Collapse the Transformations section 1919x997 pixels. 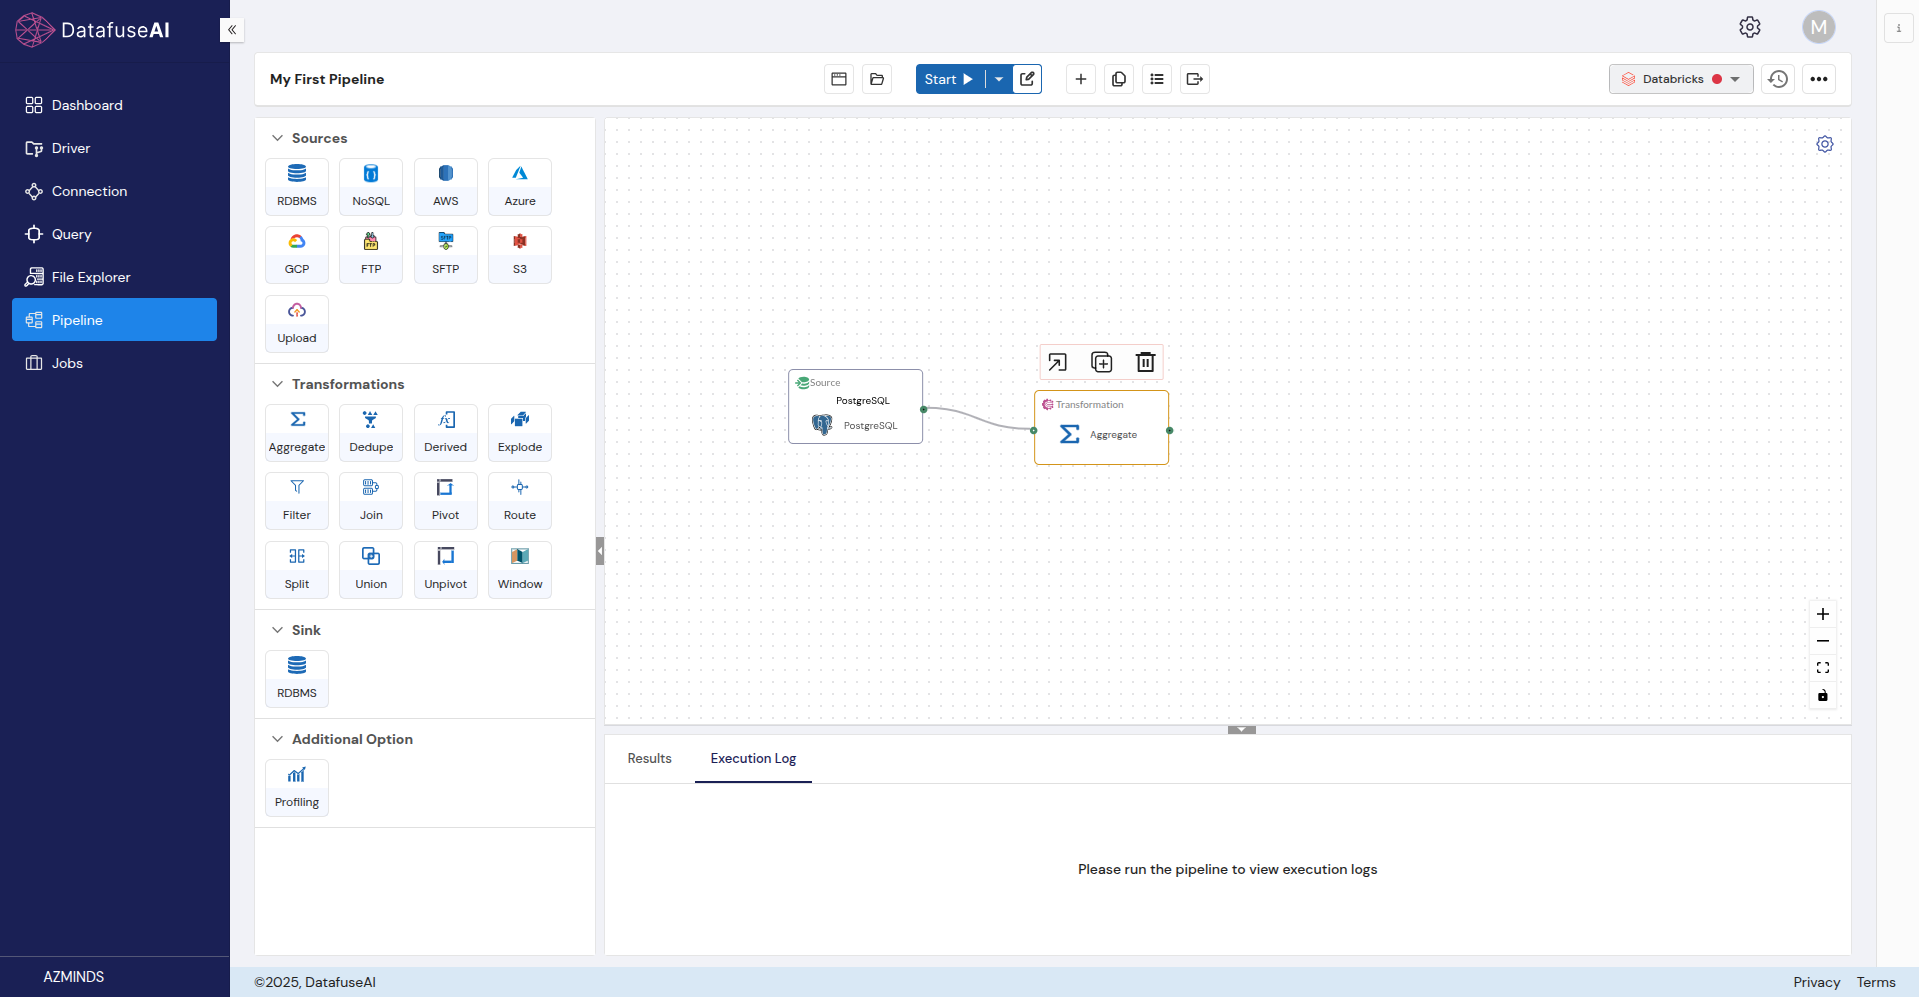tap(278, 384)
